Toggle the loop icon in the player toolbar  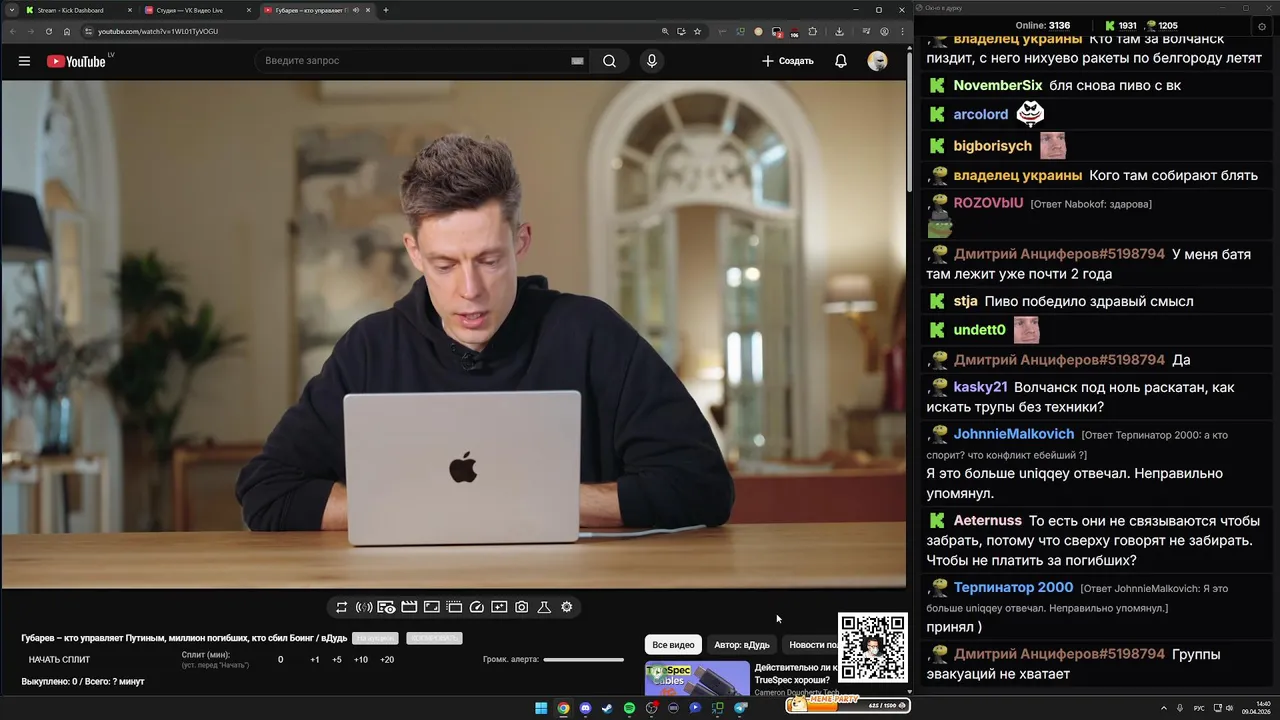(x=342, y=607)
